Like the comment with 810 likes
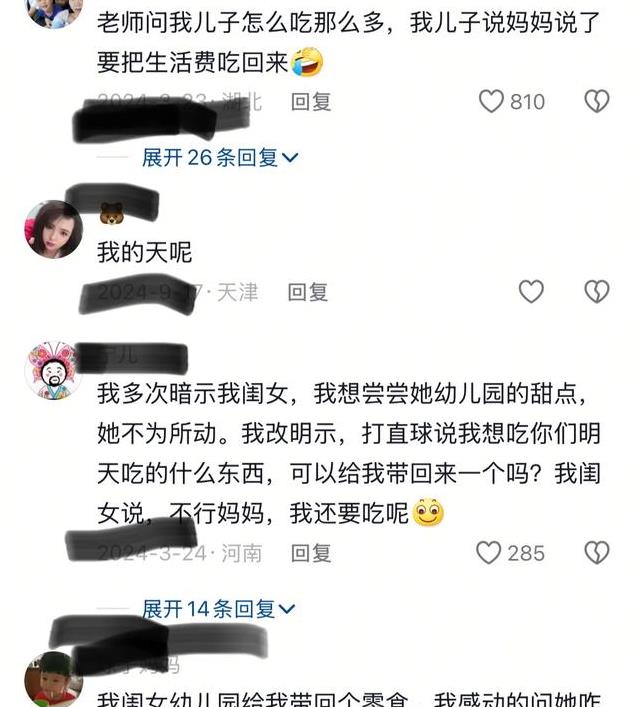 point(491,101)
